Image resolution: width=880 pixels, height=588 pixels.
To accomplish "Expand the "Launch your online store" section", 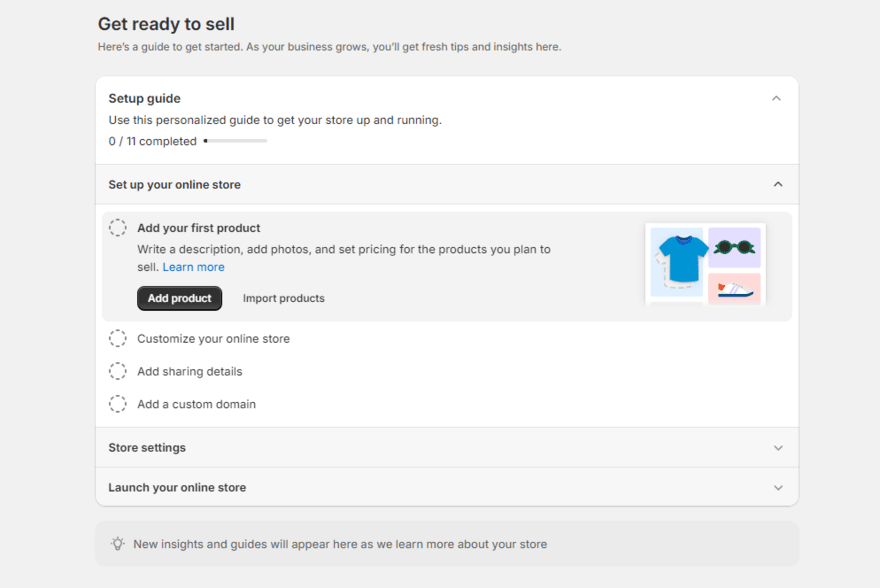I will pyautogui.click(x=777, y=487).
